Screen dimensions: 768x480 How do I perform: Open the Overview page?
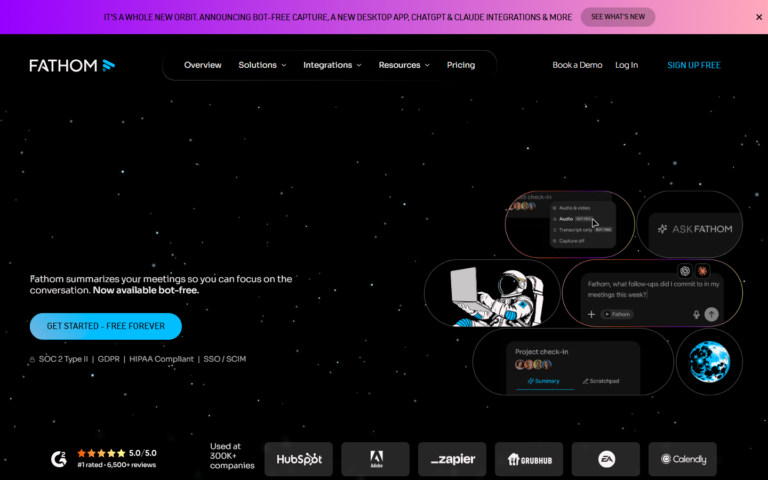(x=202, y=65)
